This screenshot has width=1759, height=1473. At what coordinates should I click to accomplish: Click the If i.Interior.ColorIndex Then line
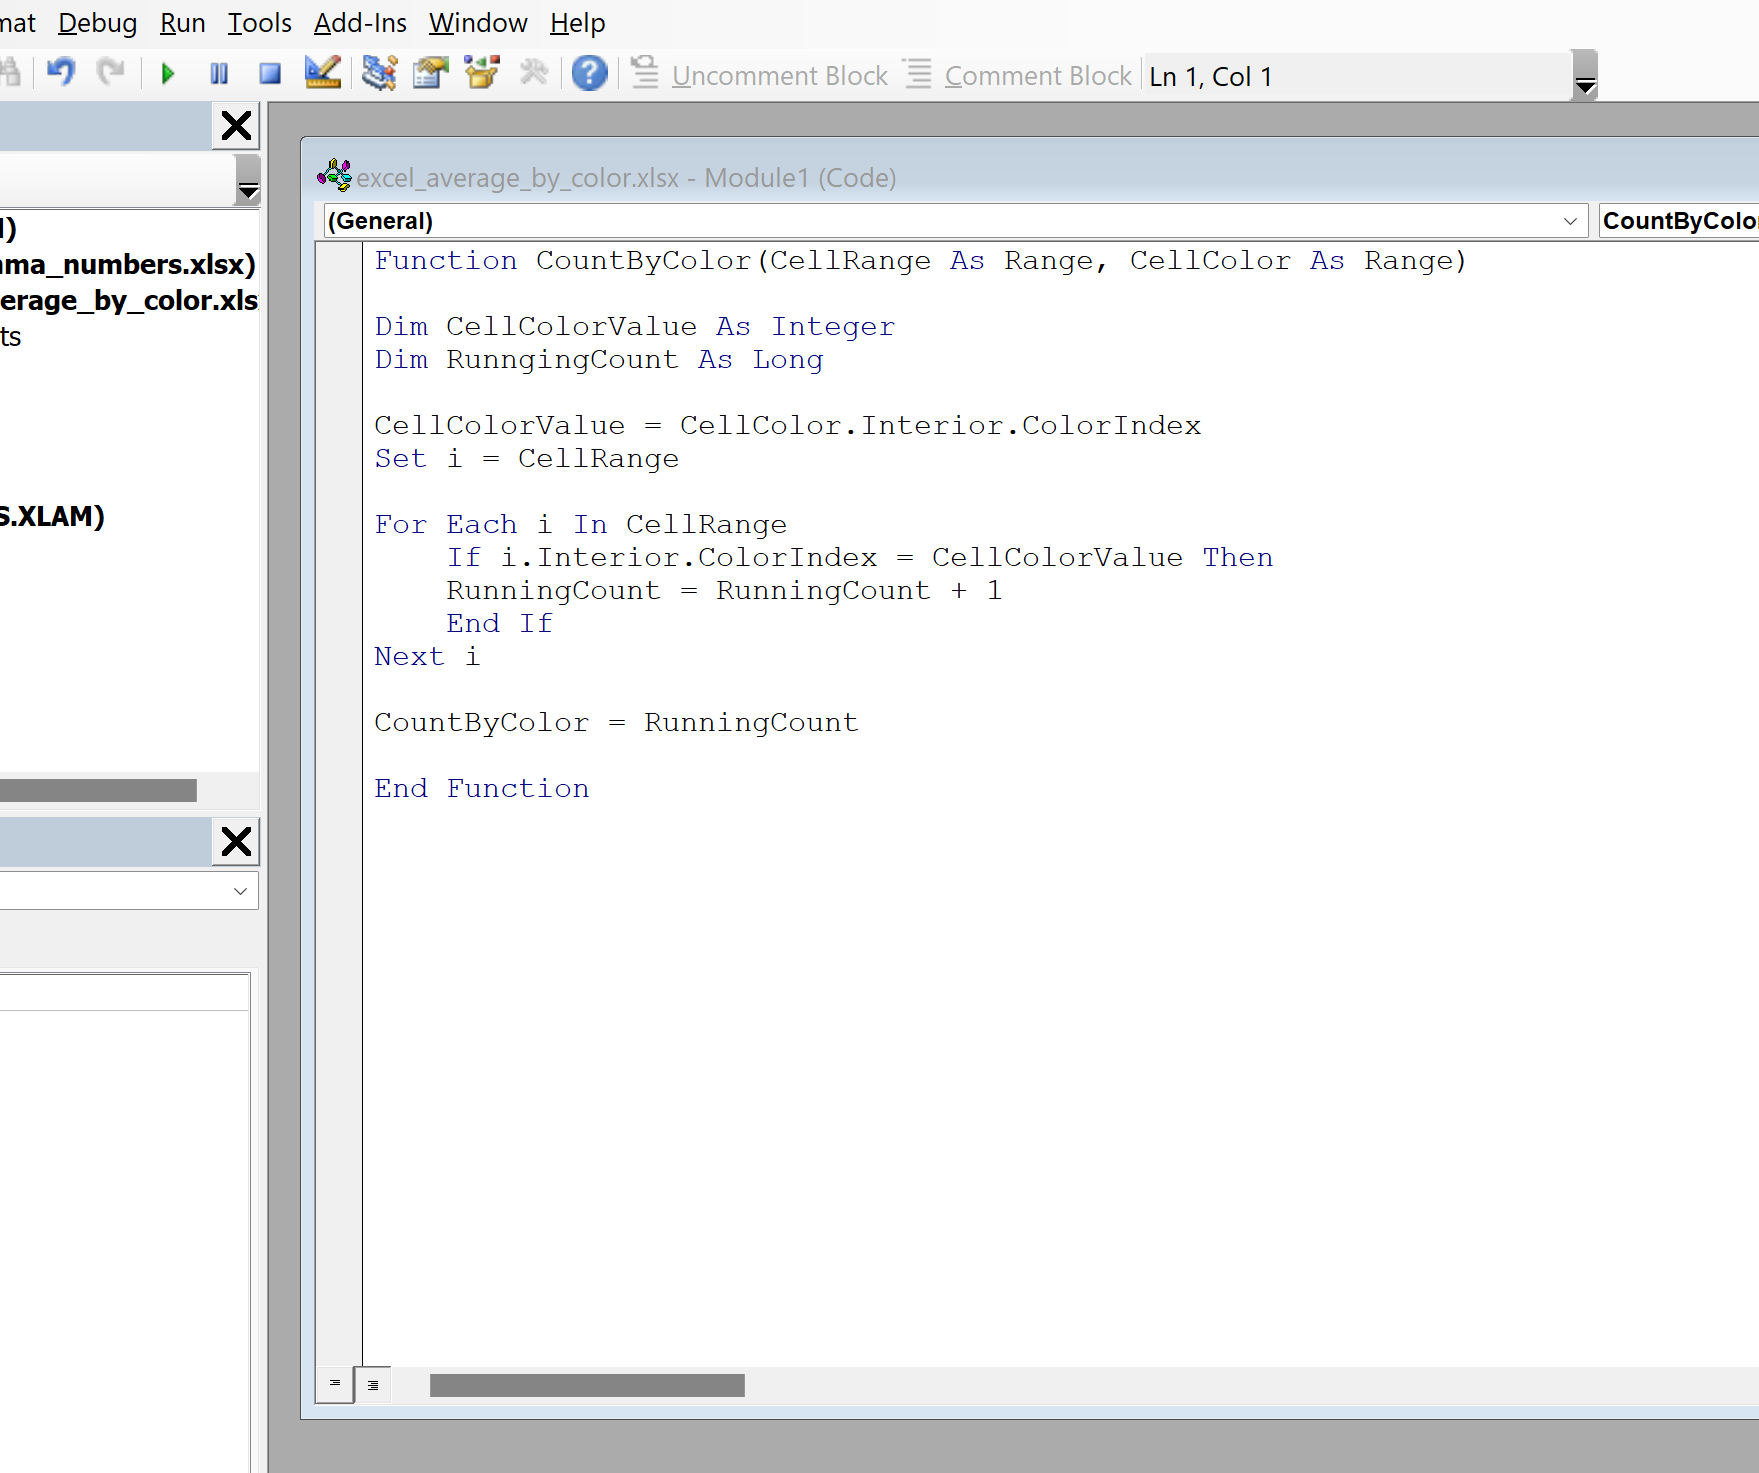point(860,558)
